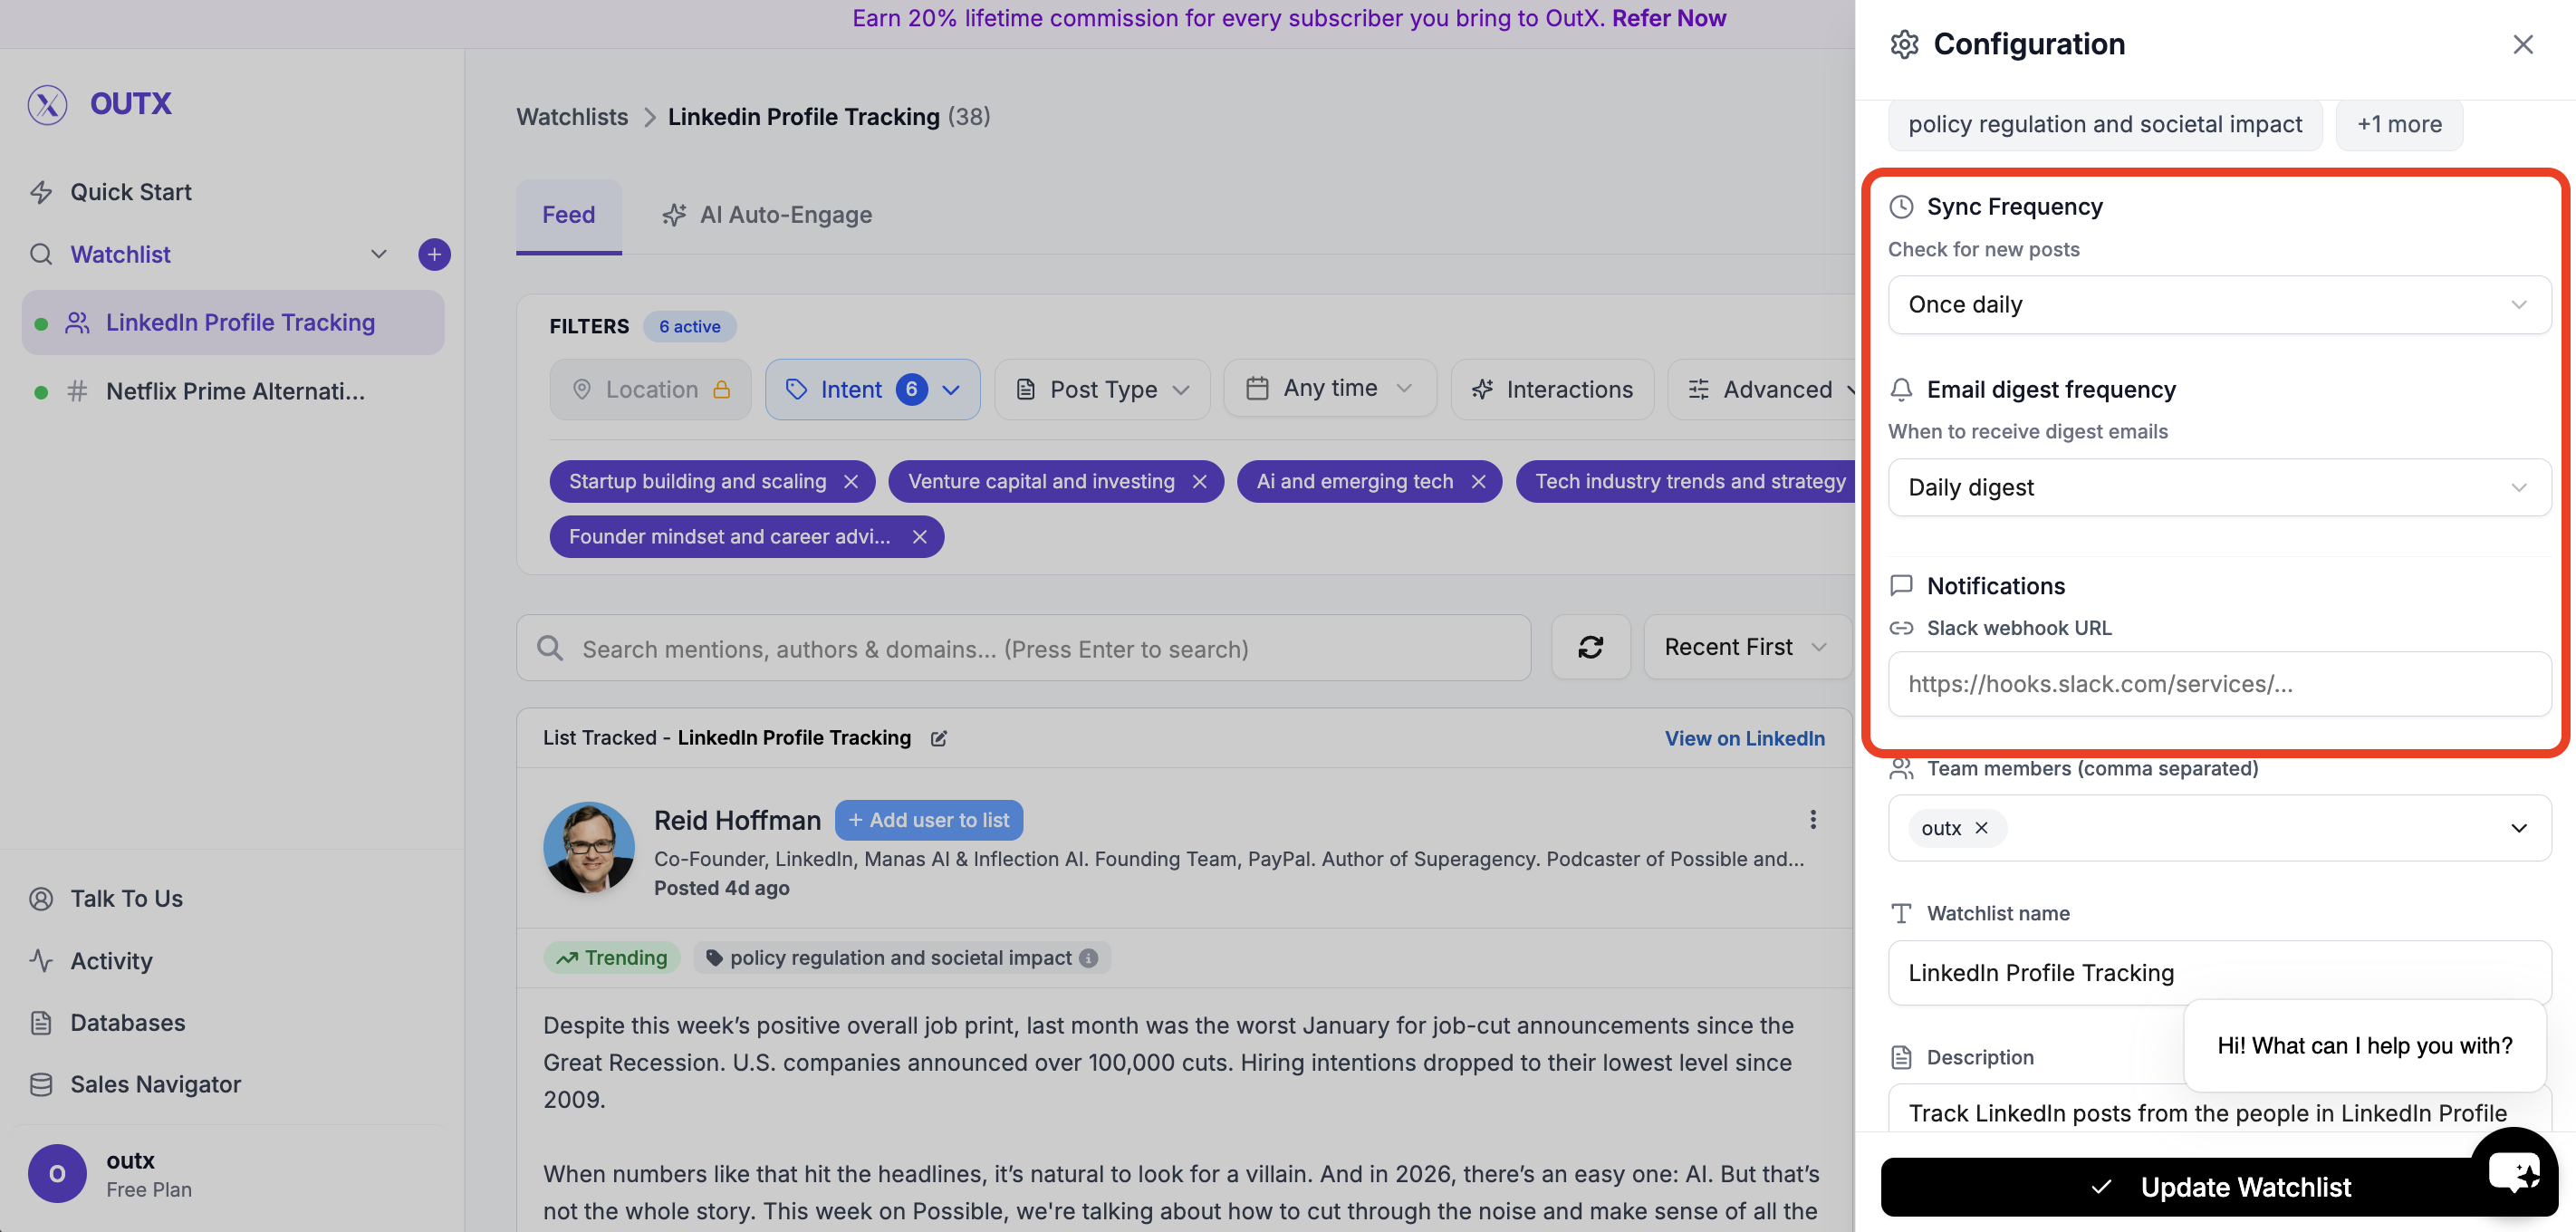2576x1232 pixels.
Task: Open Sales Navigator in sidebar
Action: pyautogui.click(x=155, y=1084)
